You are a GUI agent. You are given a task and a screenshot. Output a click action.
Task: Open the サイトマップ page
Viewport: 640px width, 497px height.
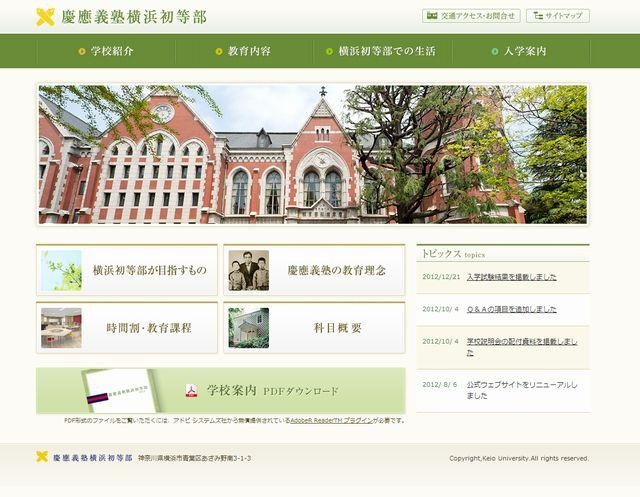click(x=558, y=16)
